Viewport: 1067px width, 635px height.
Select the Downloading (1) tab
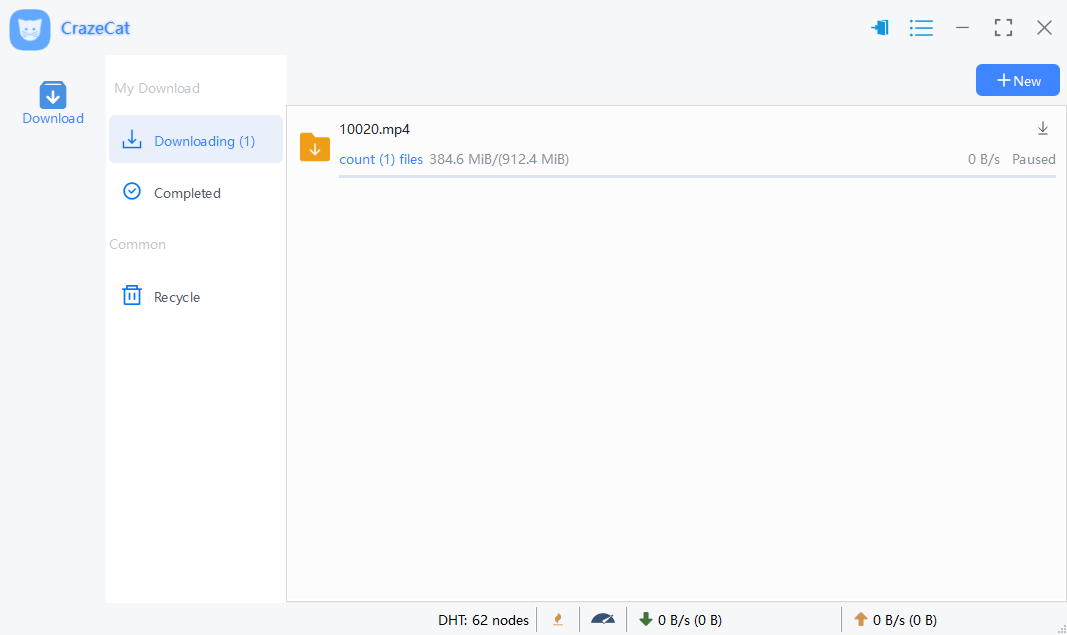pyautogui.click(x=196, y=141)
